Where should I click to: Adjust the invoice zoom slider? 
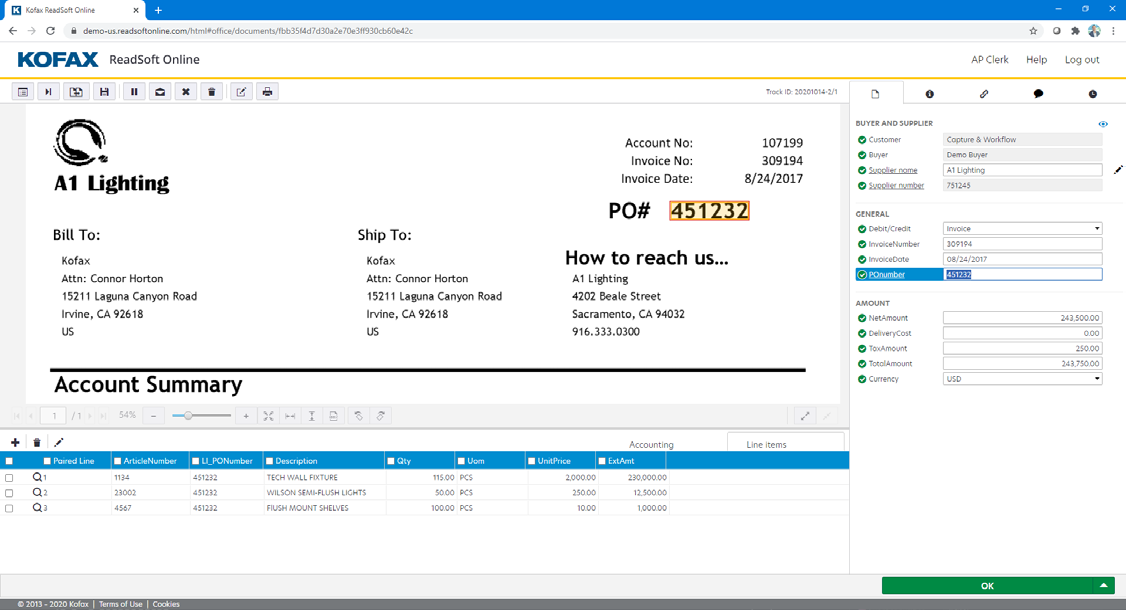click(x=188, y=416)
